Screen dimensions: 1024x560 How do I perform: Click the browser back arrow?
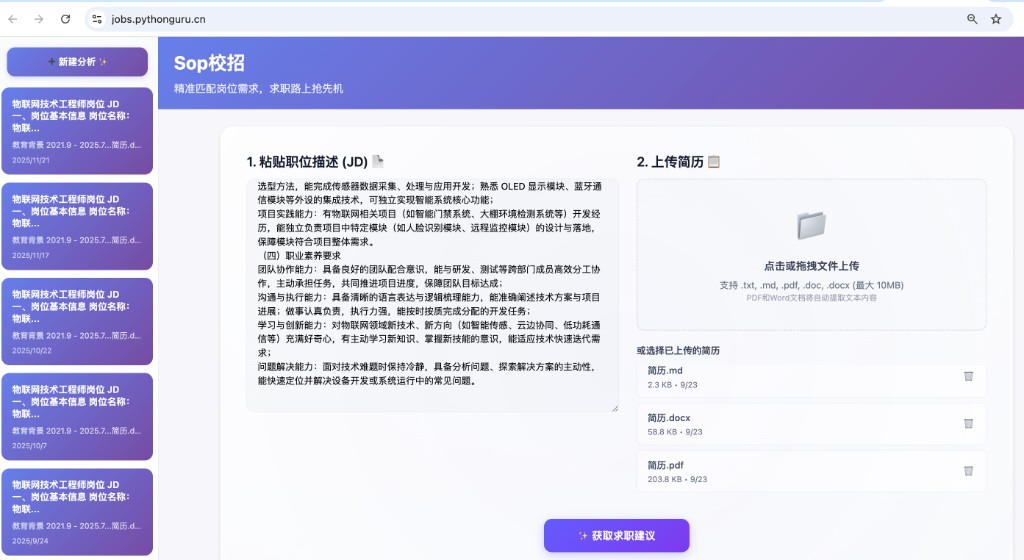(x=12, y=19)
